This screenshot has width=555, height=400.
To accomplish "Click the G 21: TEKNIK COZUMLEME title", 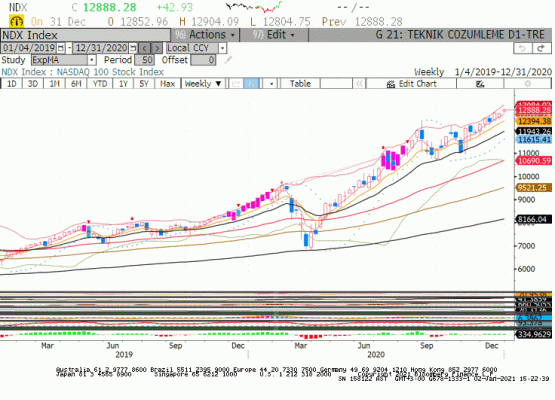I will 460,35.
